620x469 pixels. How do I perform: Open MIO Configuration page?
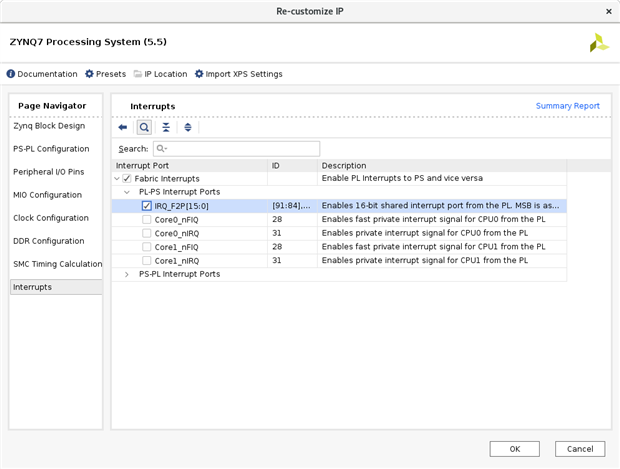coord(47,195)
